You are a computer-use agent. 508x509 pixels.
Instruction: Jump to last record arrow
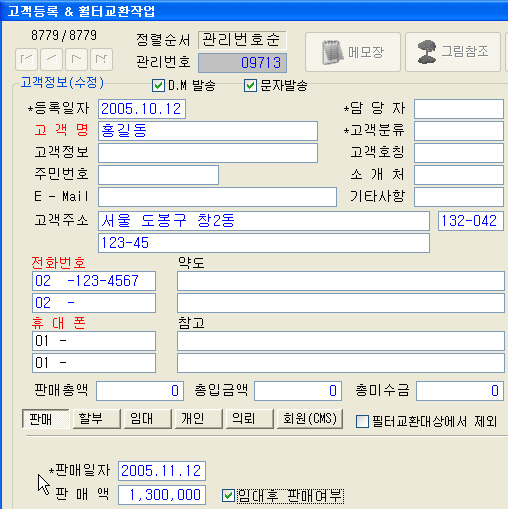(102, 60)
